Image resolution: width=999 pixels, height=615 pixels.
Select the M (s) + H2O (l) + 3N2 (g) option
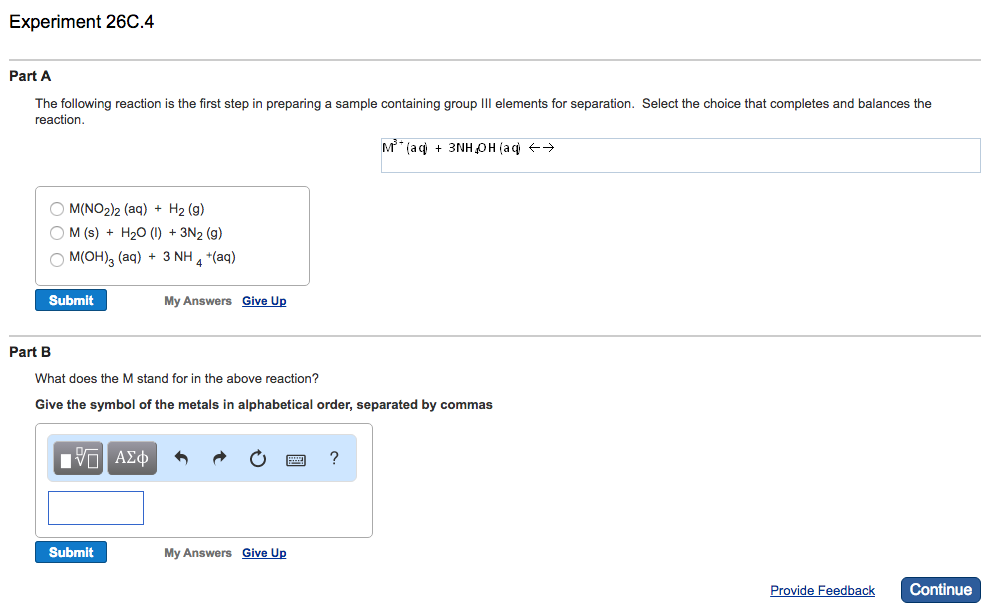57,232
